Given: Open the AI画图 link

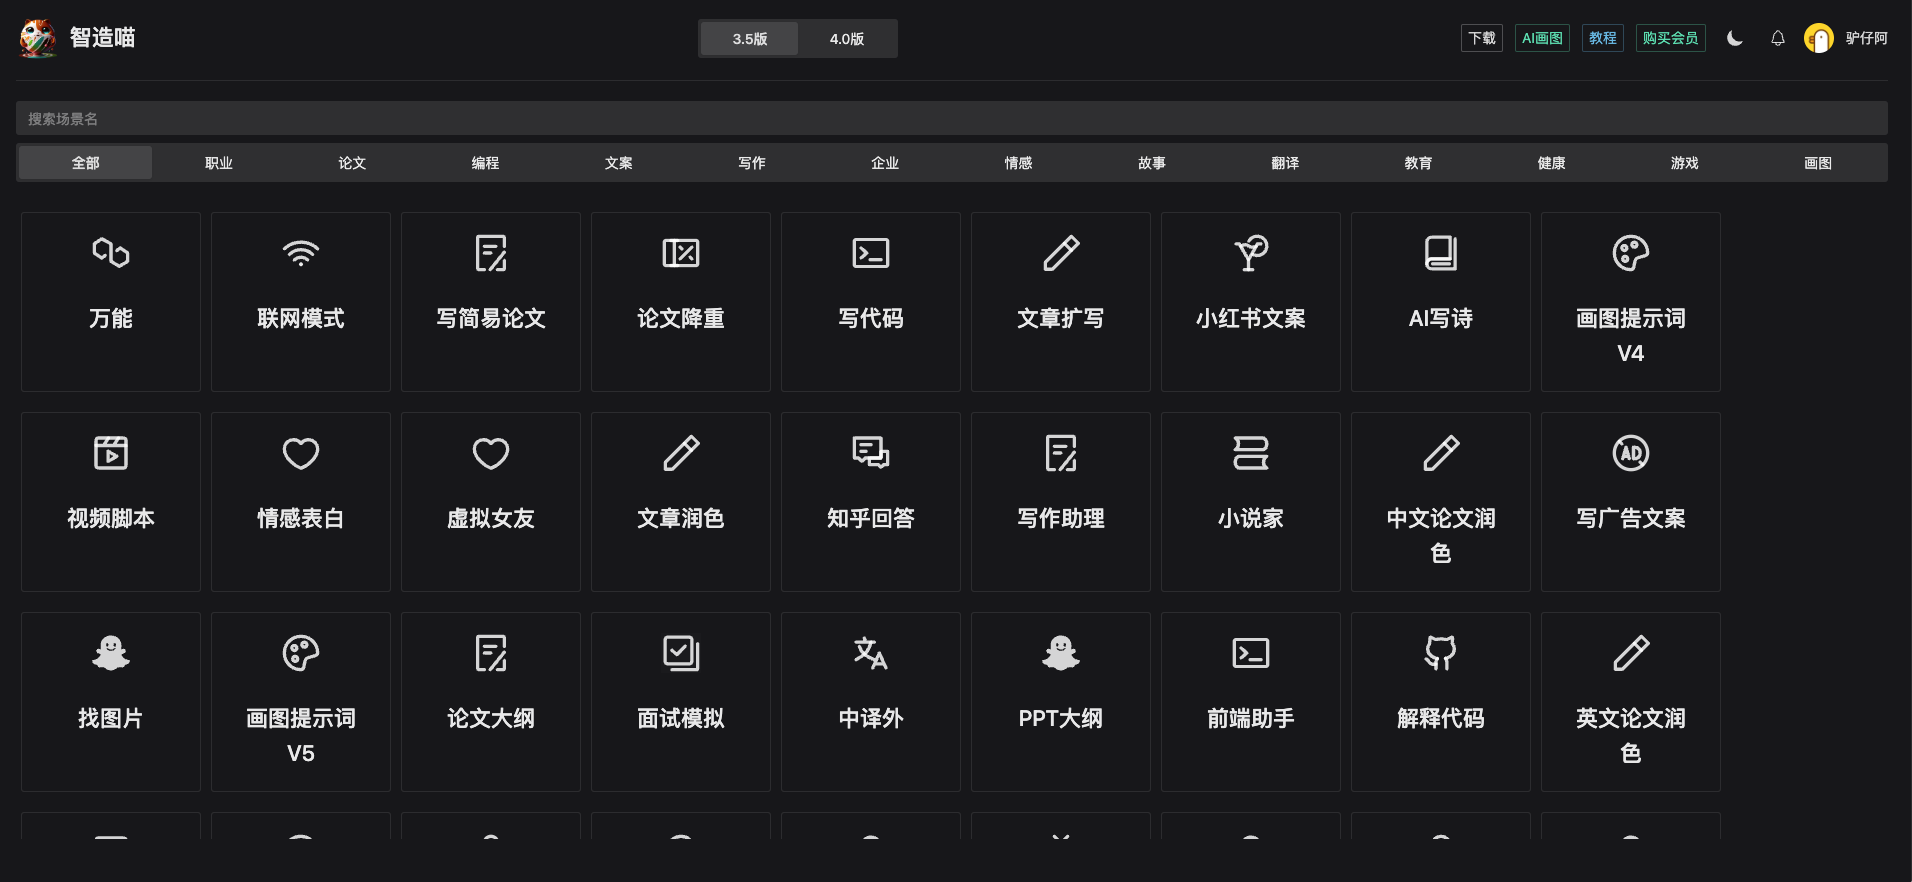Looking at the screenshot, I should [x=1541, y=38].
